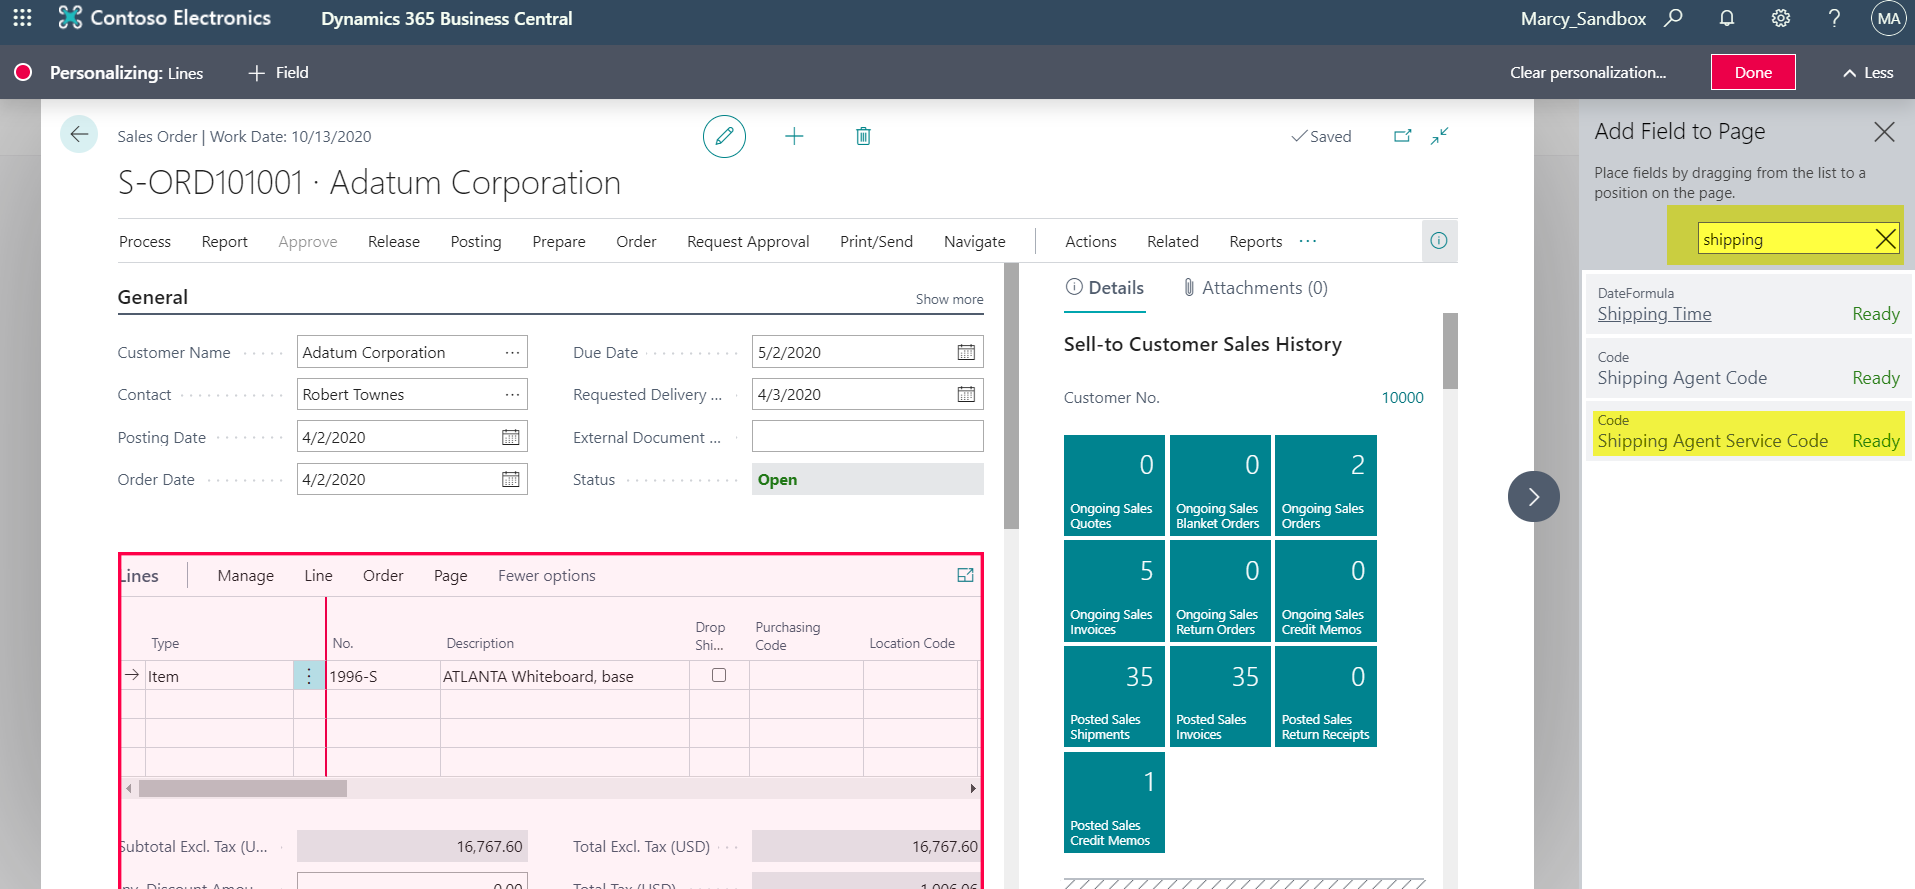Click the FactBox vertical scrollbar

1450,351
